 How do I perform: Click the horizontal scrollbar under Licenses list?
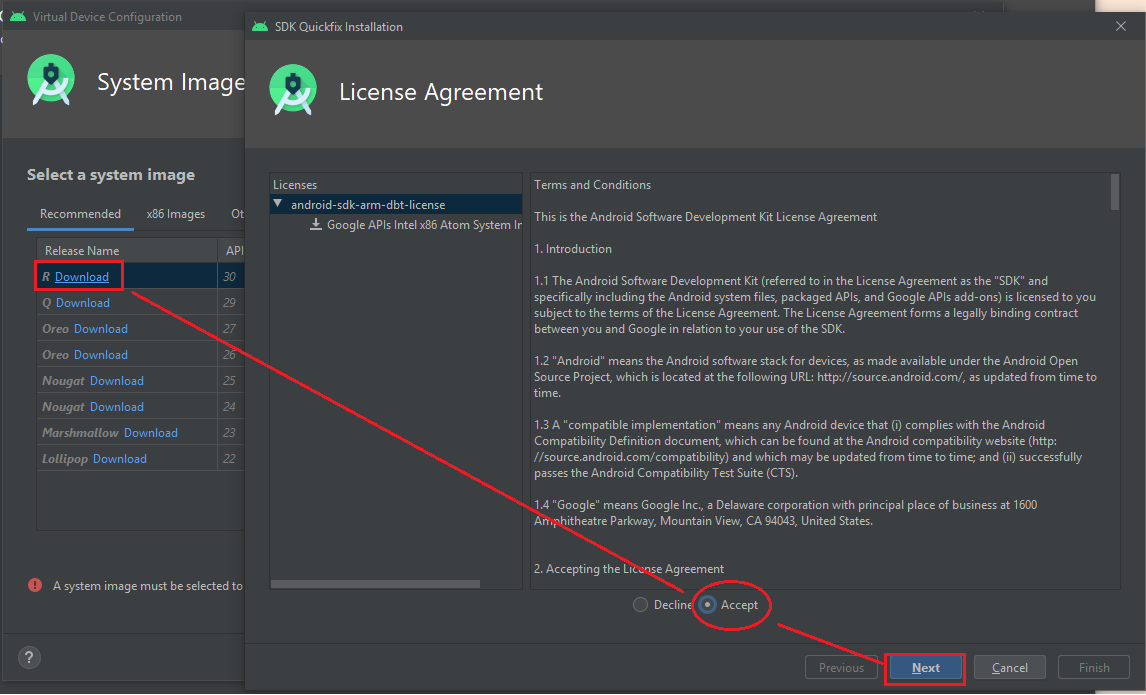click(x=375, y=584)
